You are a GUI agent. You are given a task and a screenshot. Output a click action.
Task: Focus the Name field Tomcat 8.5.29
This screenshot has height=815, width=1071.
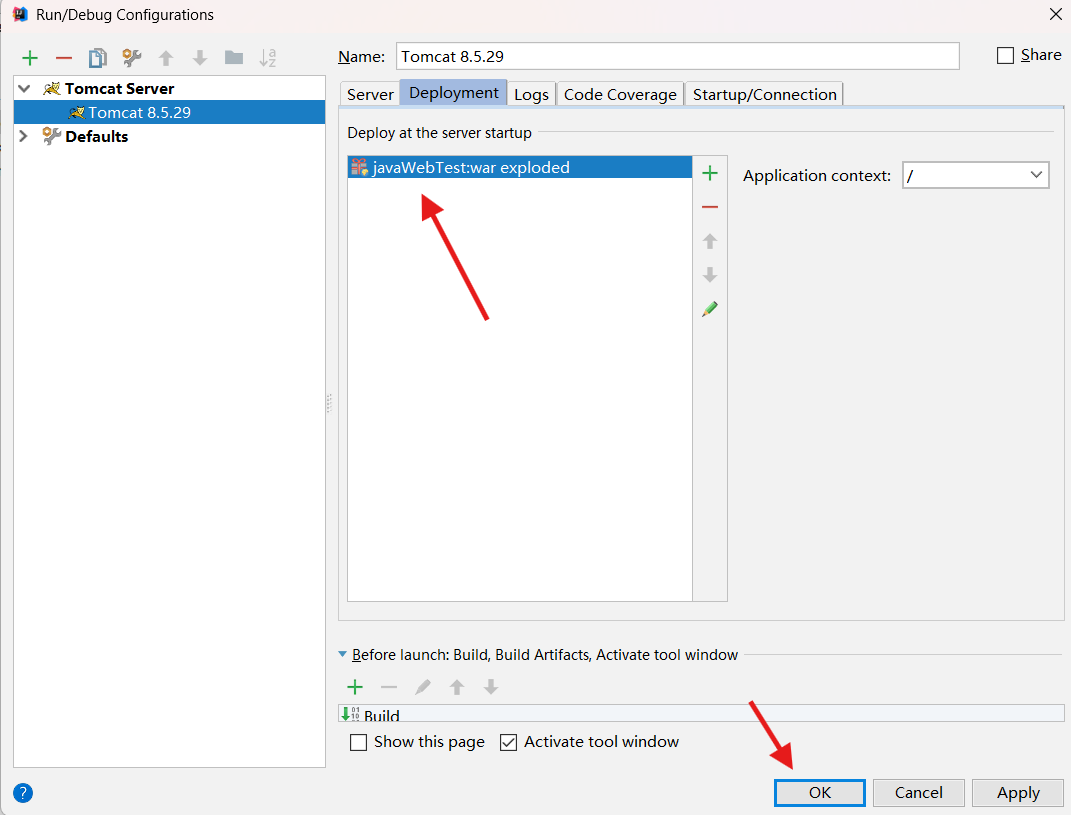tap(678, 56)
